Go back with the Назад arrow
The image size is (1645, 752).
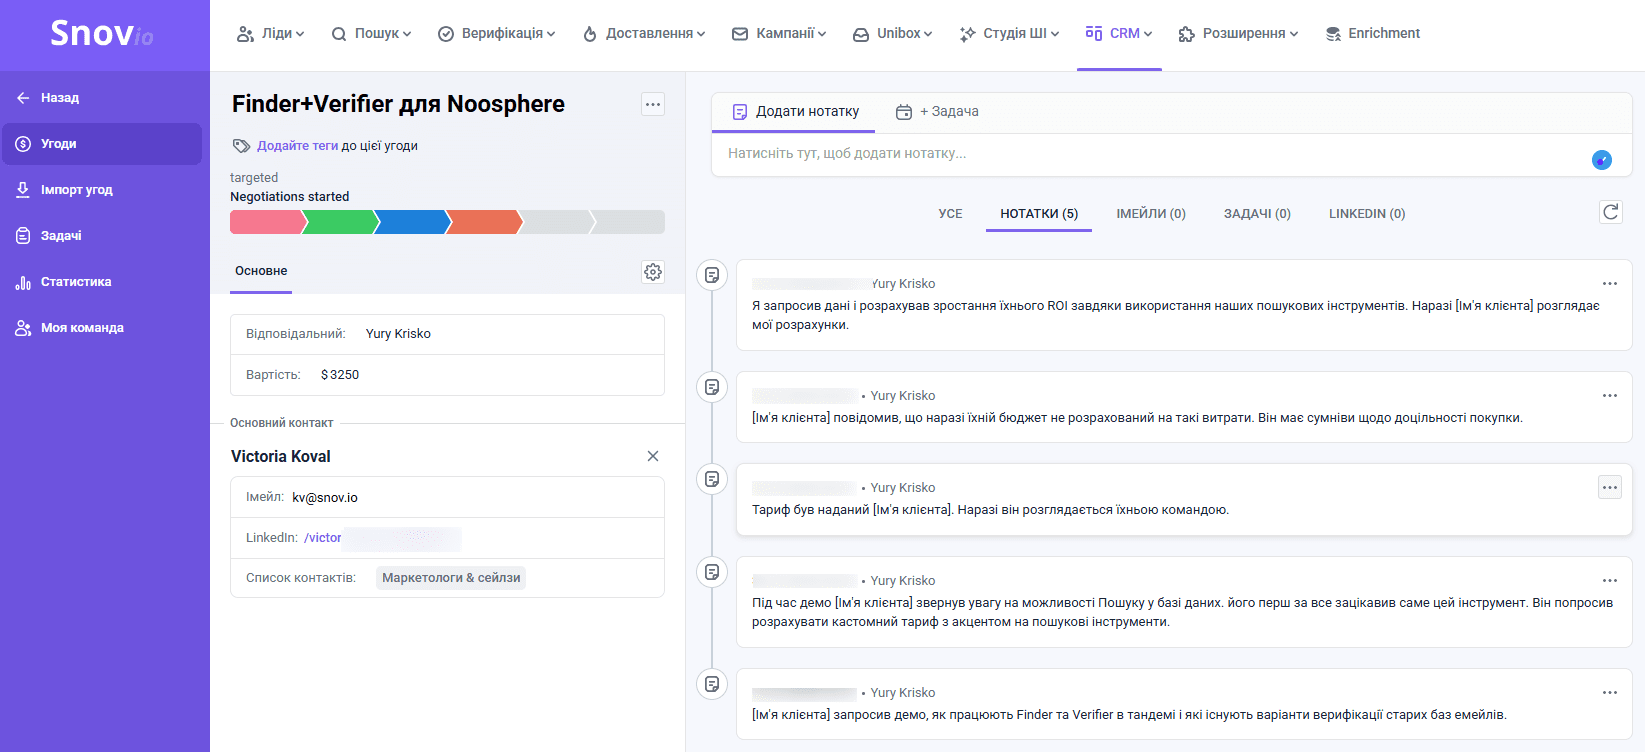(47, 98)
